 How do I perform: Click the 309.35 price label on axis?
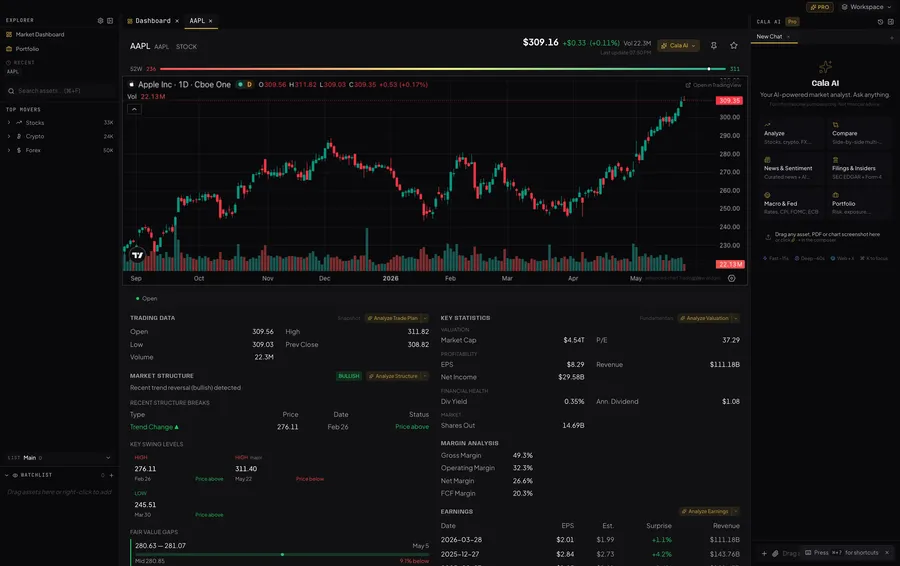[729, 100]
